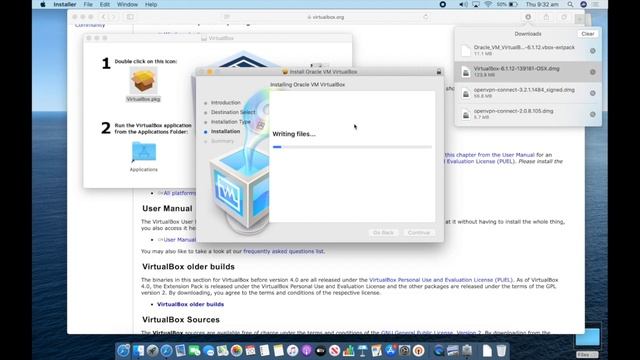
Task: Open Podcasts from the Dock
Action: [306, 351]
